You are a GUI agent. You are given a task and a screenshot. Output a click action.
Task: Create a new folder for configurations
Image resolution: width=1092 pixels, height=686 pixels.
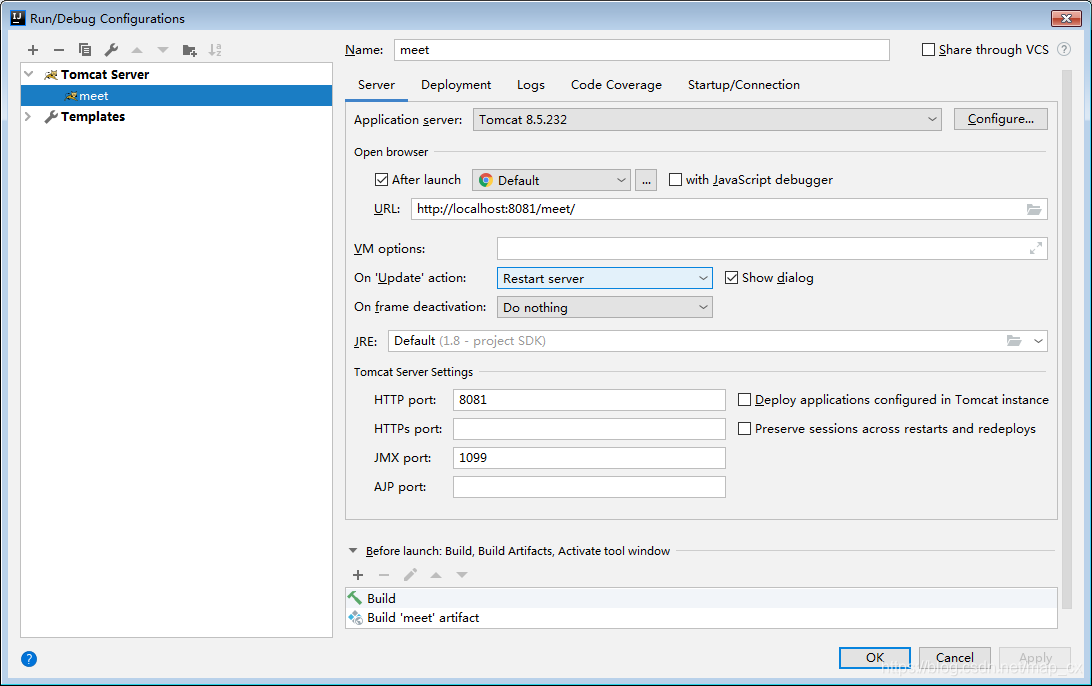coord(189,50)
